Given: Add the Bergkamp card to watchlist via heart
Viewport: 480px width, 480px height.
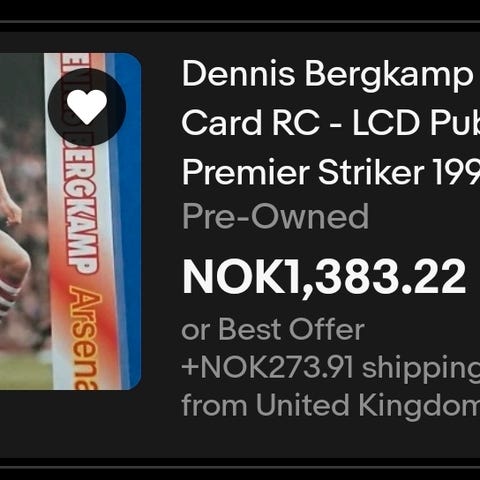Looking at the screenshot, I should pyautogui.click(x=87, y=107).
